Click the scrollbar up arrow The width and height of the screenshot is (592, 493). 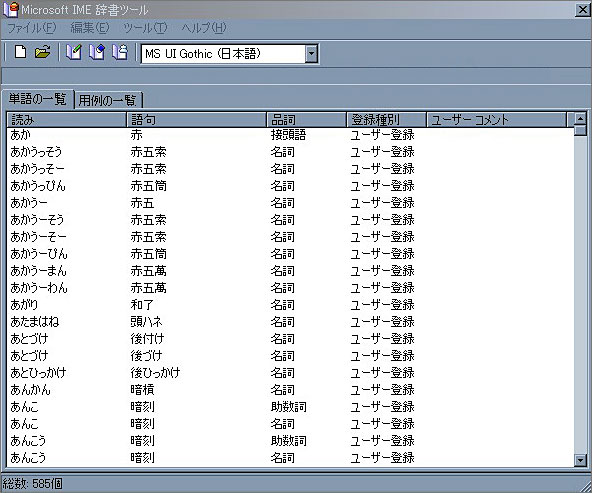(x=580, y=119)
